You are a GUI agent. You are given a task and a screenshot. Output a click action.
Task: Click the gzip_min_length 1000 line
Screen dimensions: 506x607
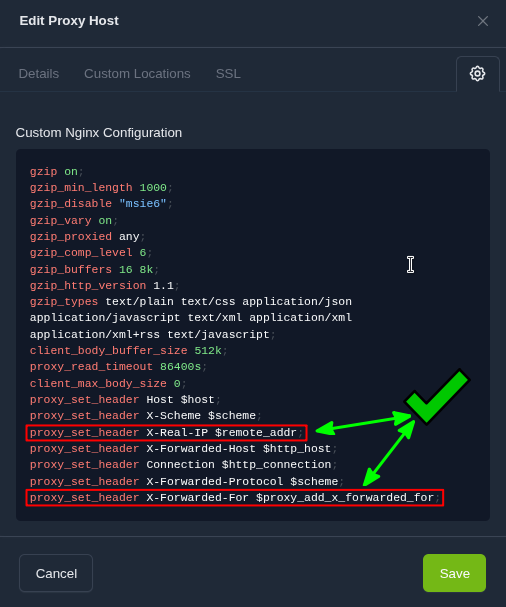(x=101, y=188)
